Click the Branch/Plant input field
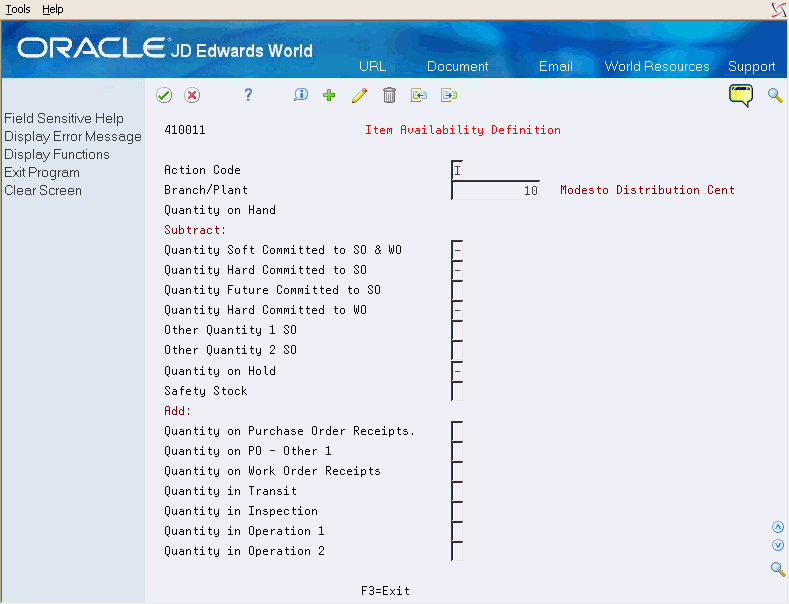The image size is (789, 604). tap(496, 190)
